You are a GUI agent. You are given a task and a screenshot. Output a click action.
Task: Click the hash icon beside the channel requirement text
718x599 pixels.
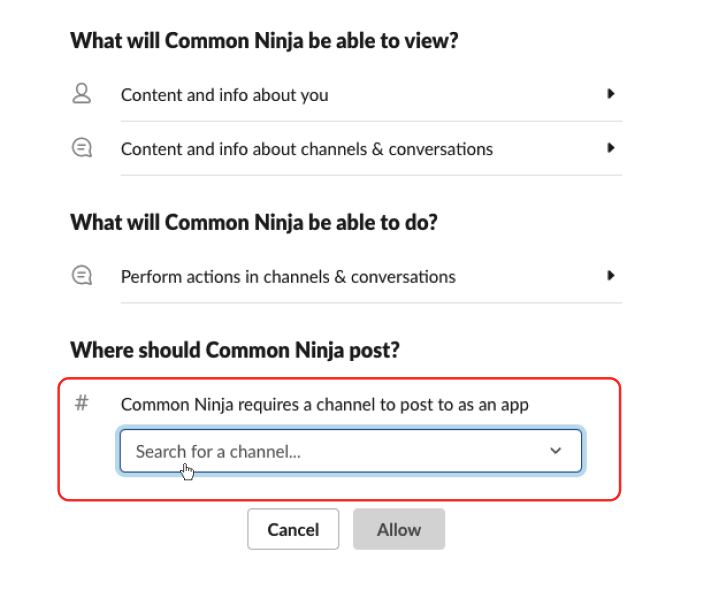(x=82, y=403)
